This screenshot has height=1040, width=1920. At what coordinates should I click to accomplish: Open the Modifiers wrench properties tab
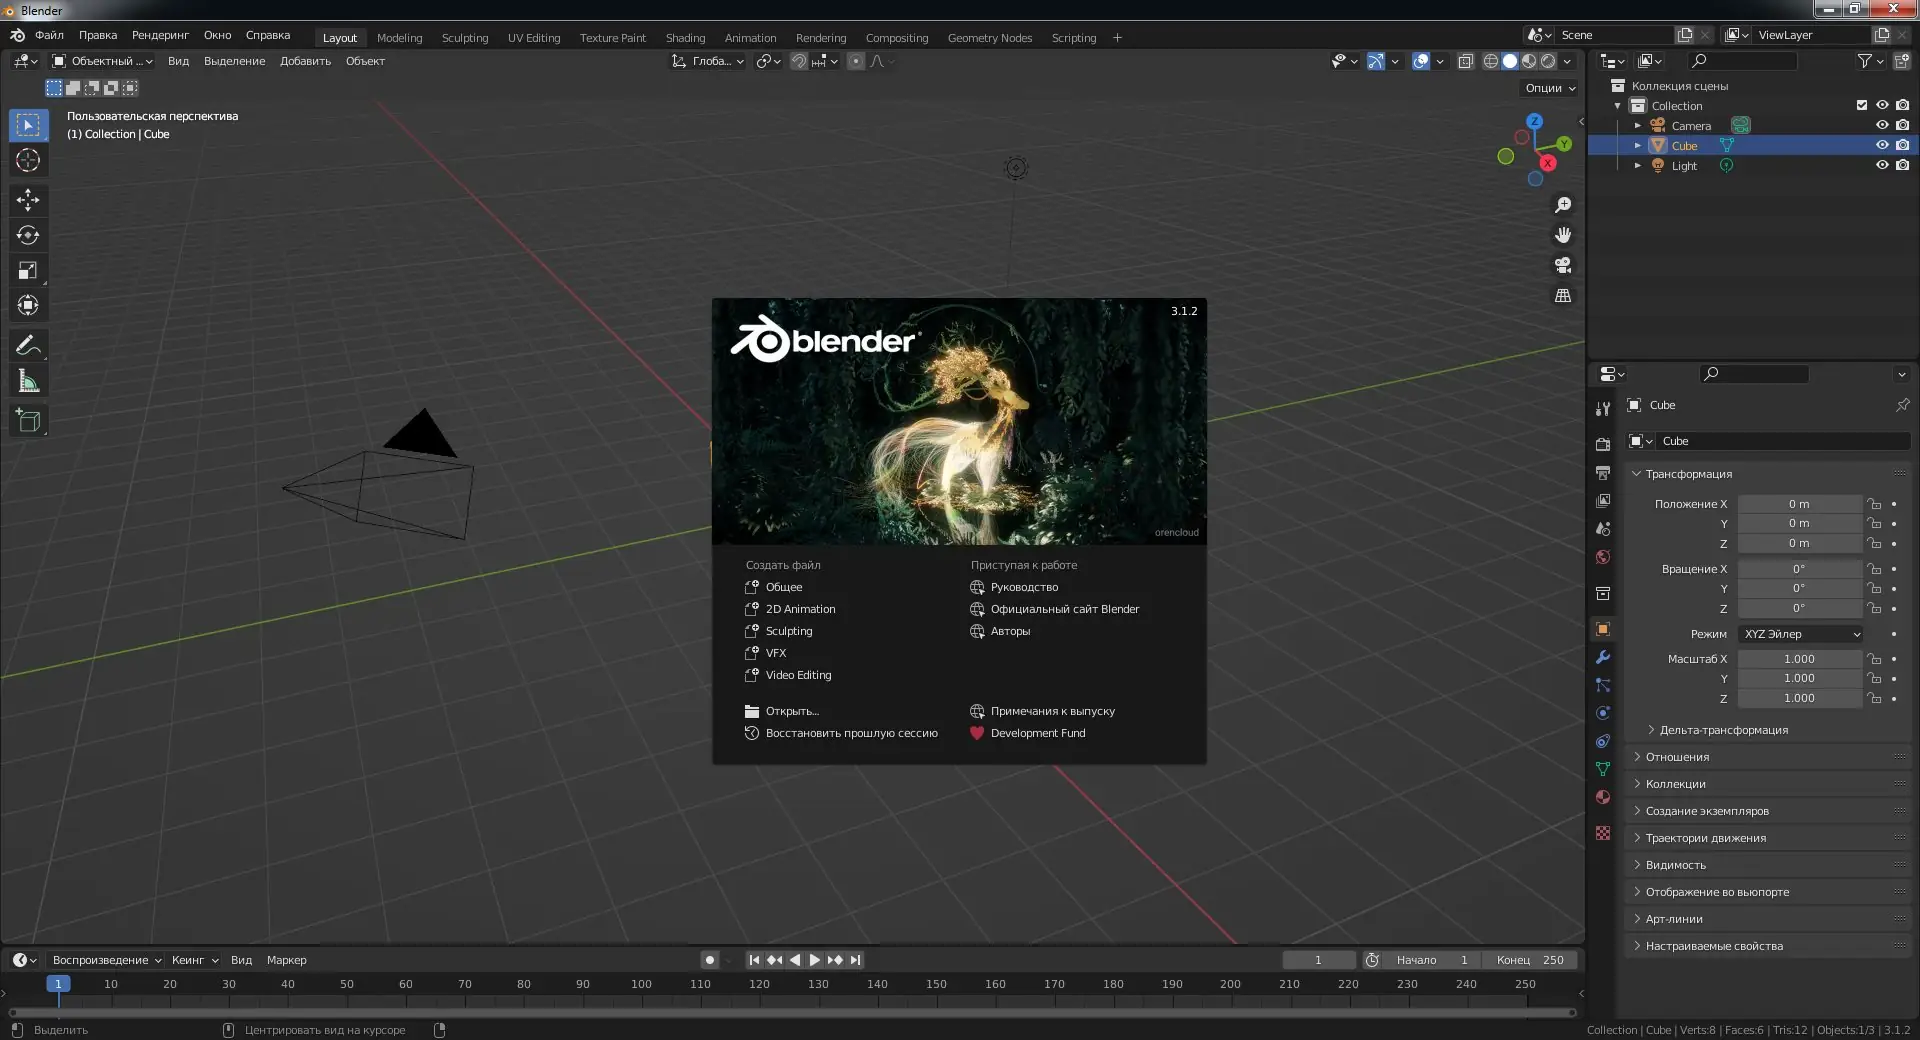[1603, 657]
